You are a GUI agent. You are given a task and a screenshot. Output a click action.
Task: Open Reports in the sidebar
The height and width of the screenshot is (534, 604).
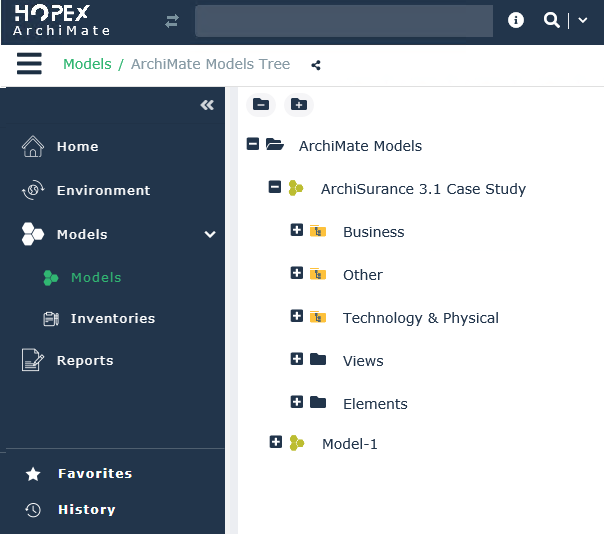tap(85, 360)
